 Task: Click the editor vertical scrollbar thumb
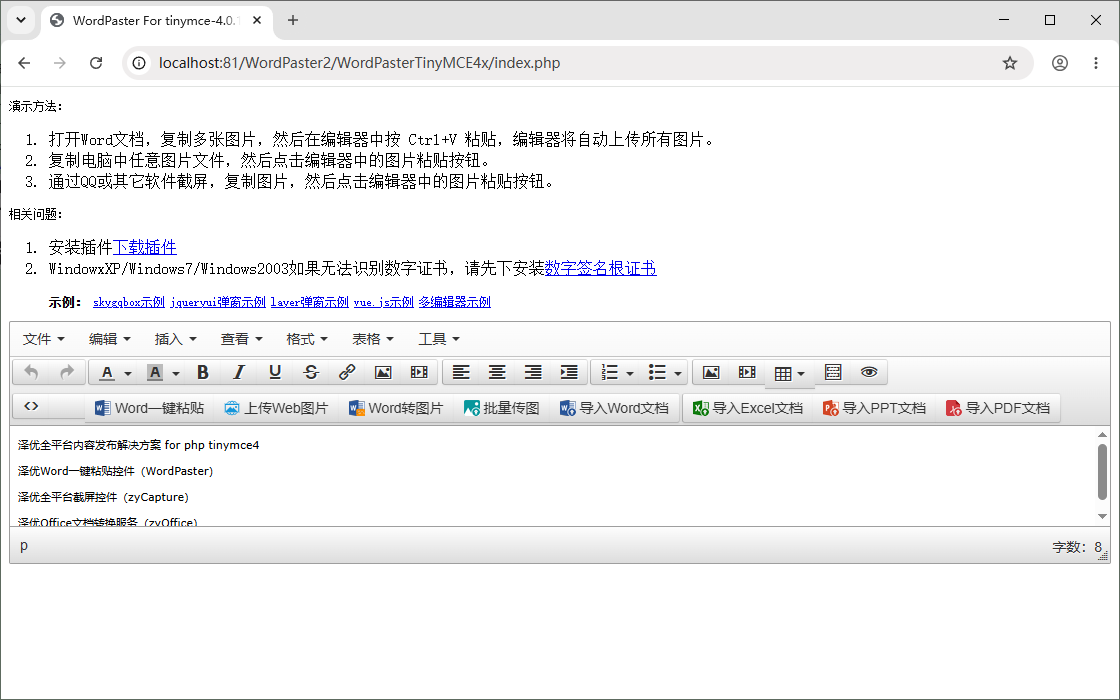1102,471
